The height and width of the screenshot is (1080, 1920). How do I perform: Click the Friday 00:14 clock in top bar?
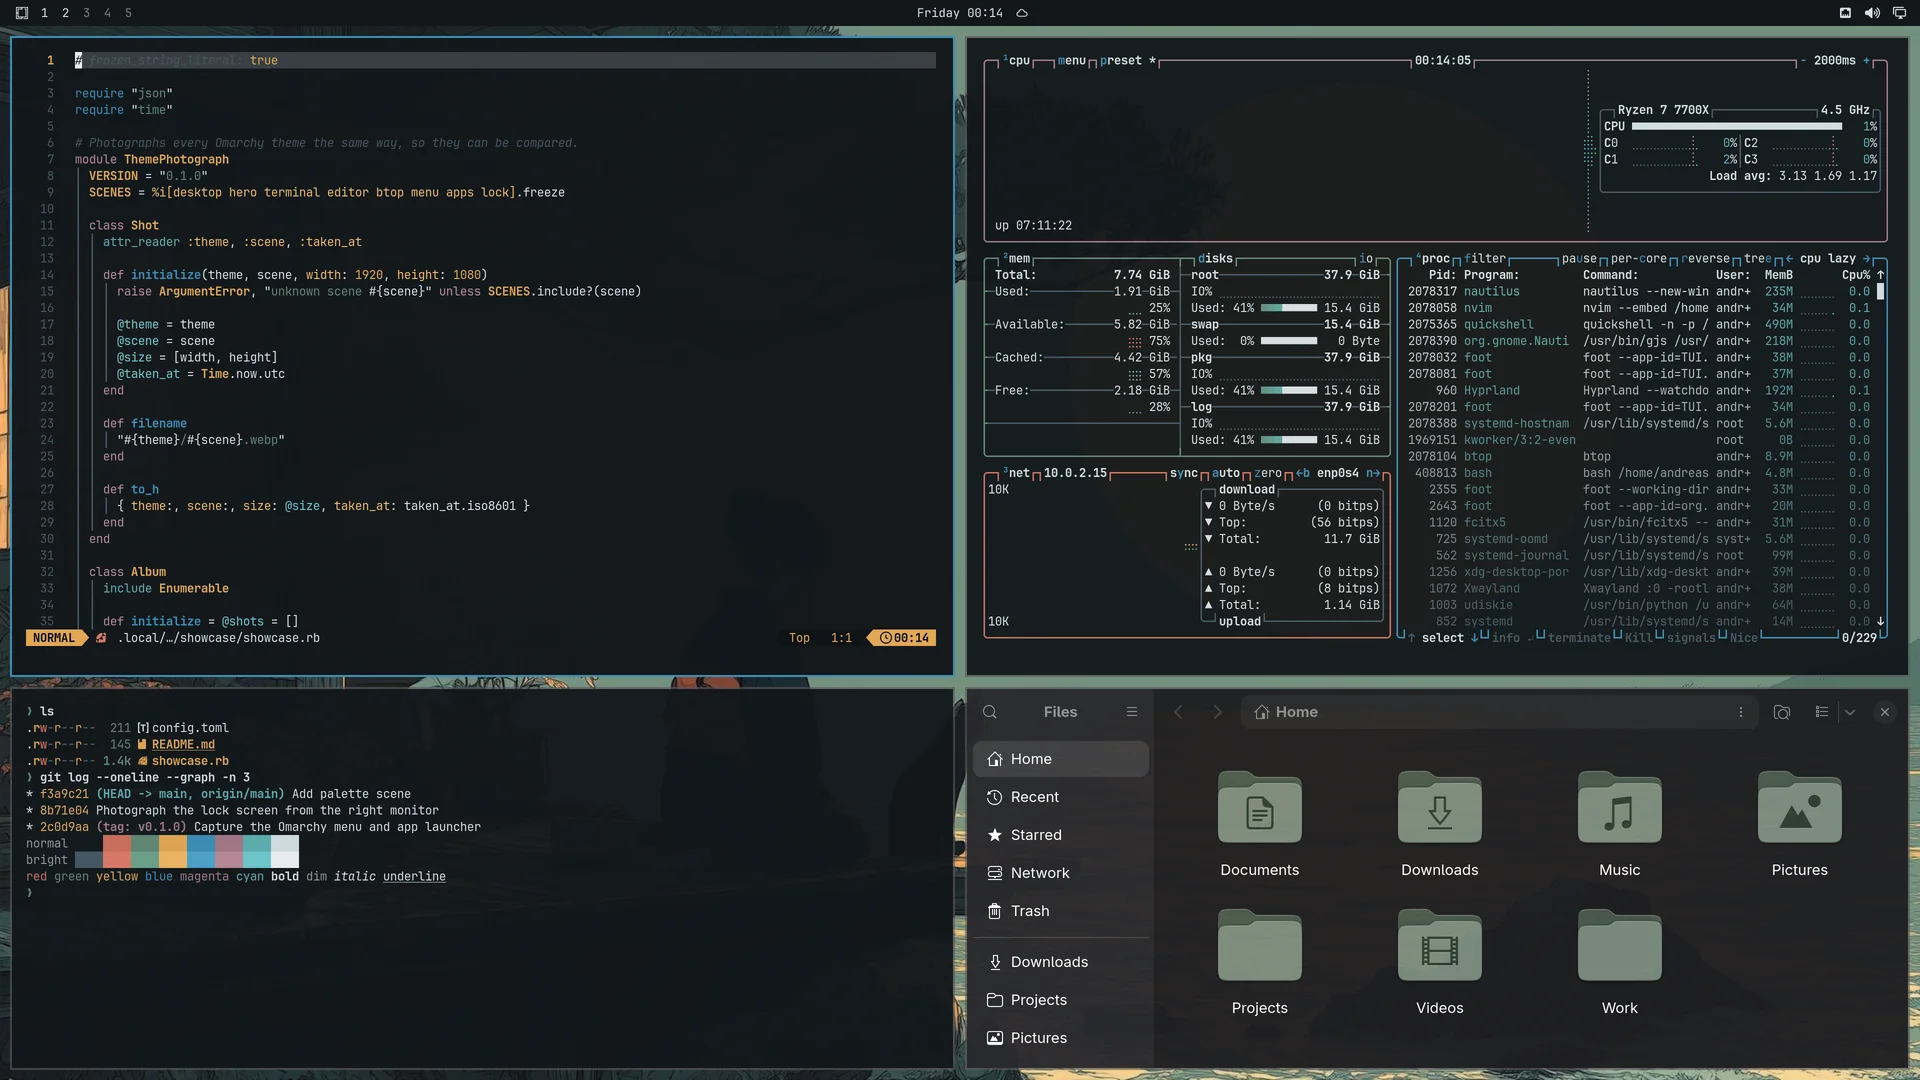click(x=959, y=13)
